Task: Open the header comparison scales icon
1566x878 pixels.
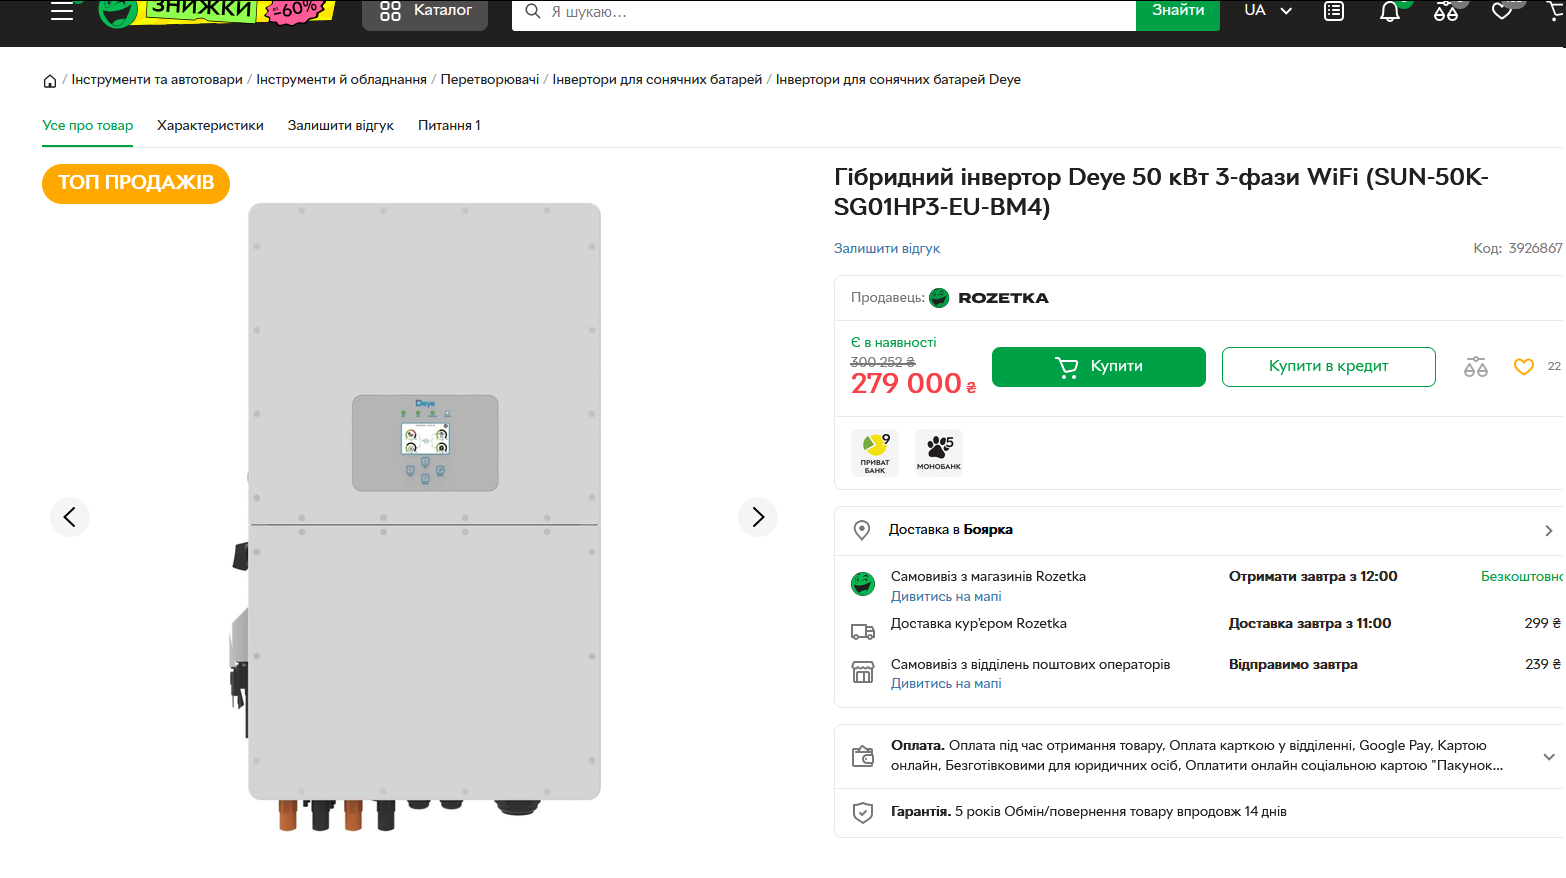Action: pos(1446,11)
